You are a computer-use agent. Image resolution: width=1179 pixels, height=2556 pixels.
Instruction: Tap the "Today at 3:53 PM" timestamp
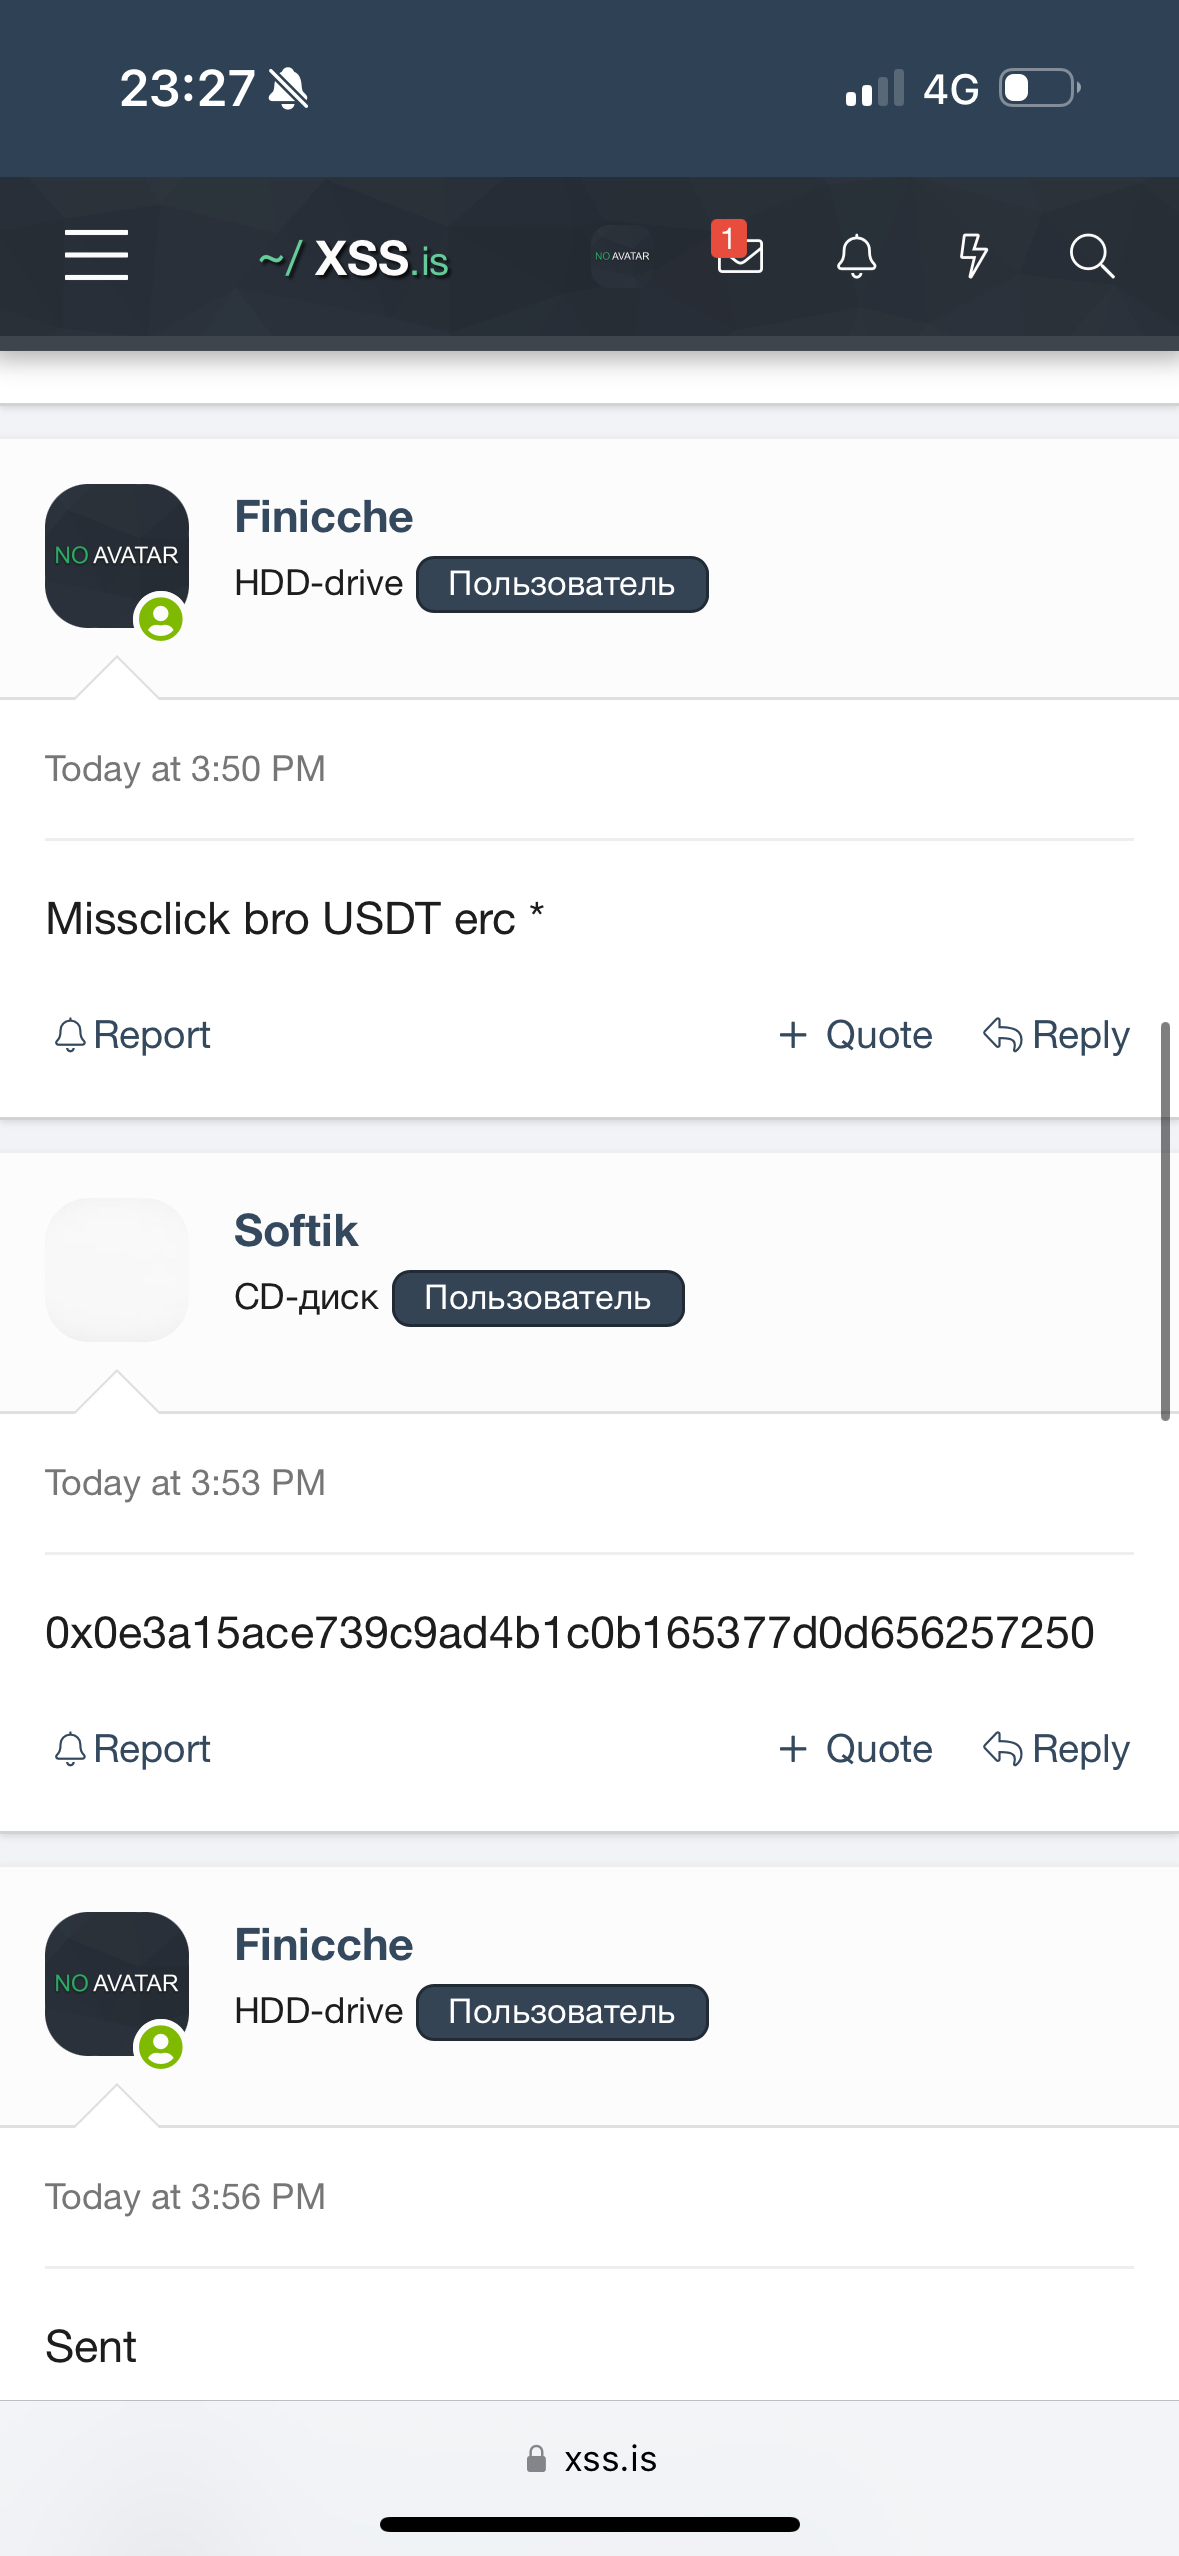[186, 1483]
